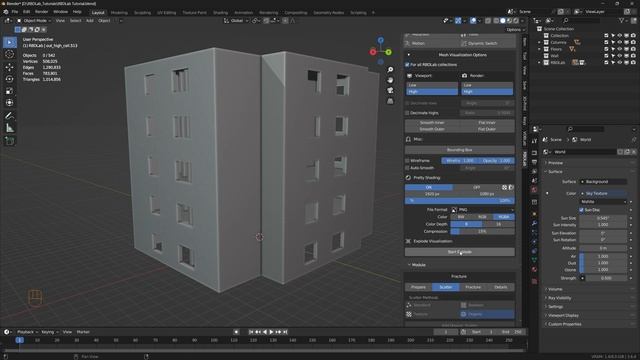
Task: Click the World name input field
Action: 584,152
